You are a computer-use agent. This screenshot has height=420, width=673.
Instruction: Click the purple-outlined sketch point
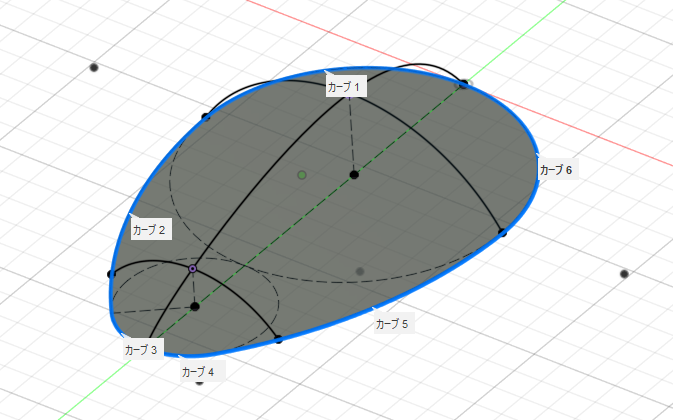(x=192, y=269)
